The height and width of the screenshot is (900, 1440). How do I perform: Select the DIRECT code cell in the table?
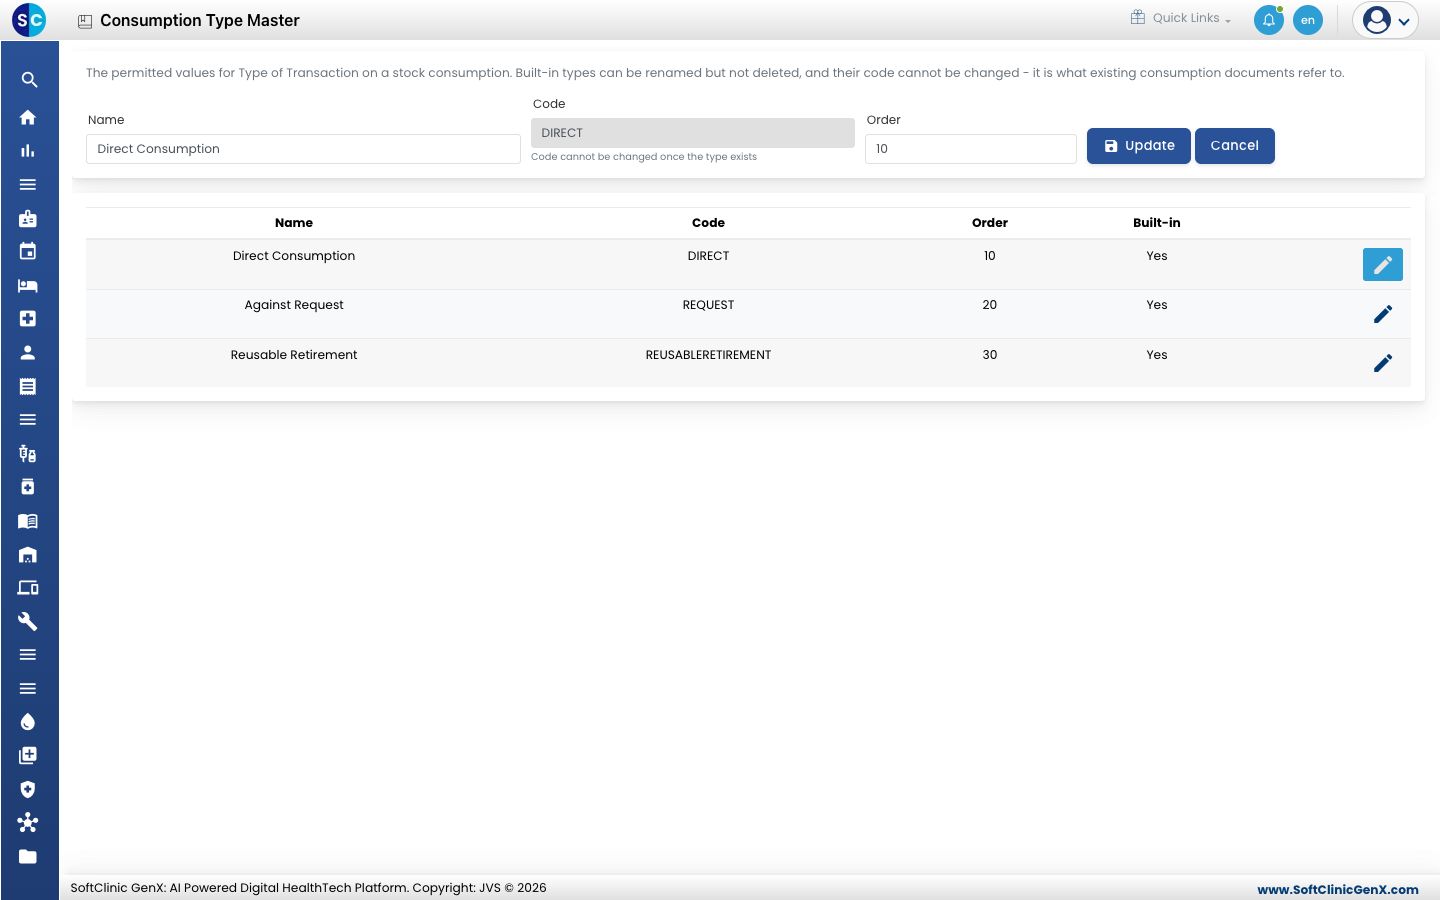point(708,256)
